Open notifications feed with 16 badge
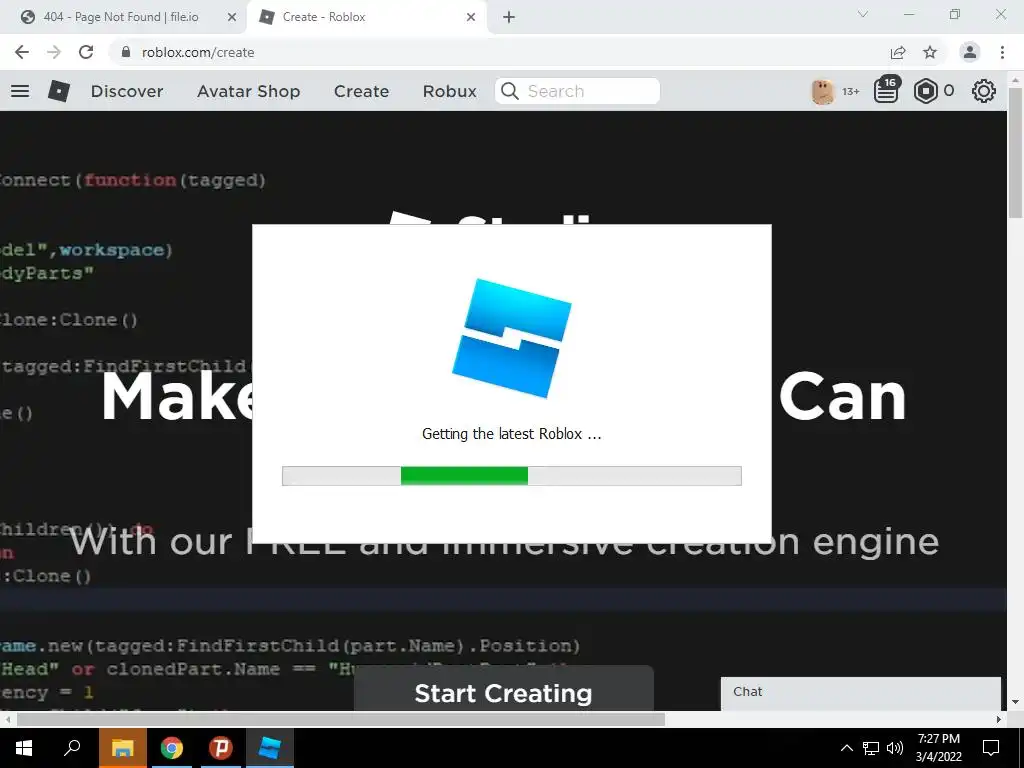 tap(886, 90)
